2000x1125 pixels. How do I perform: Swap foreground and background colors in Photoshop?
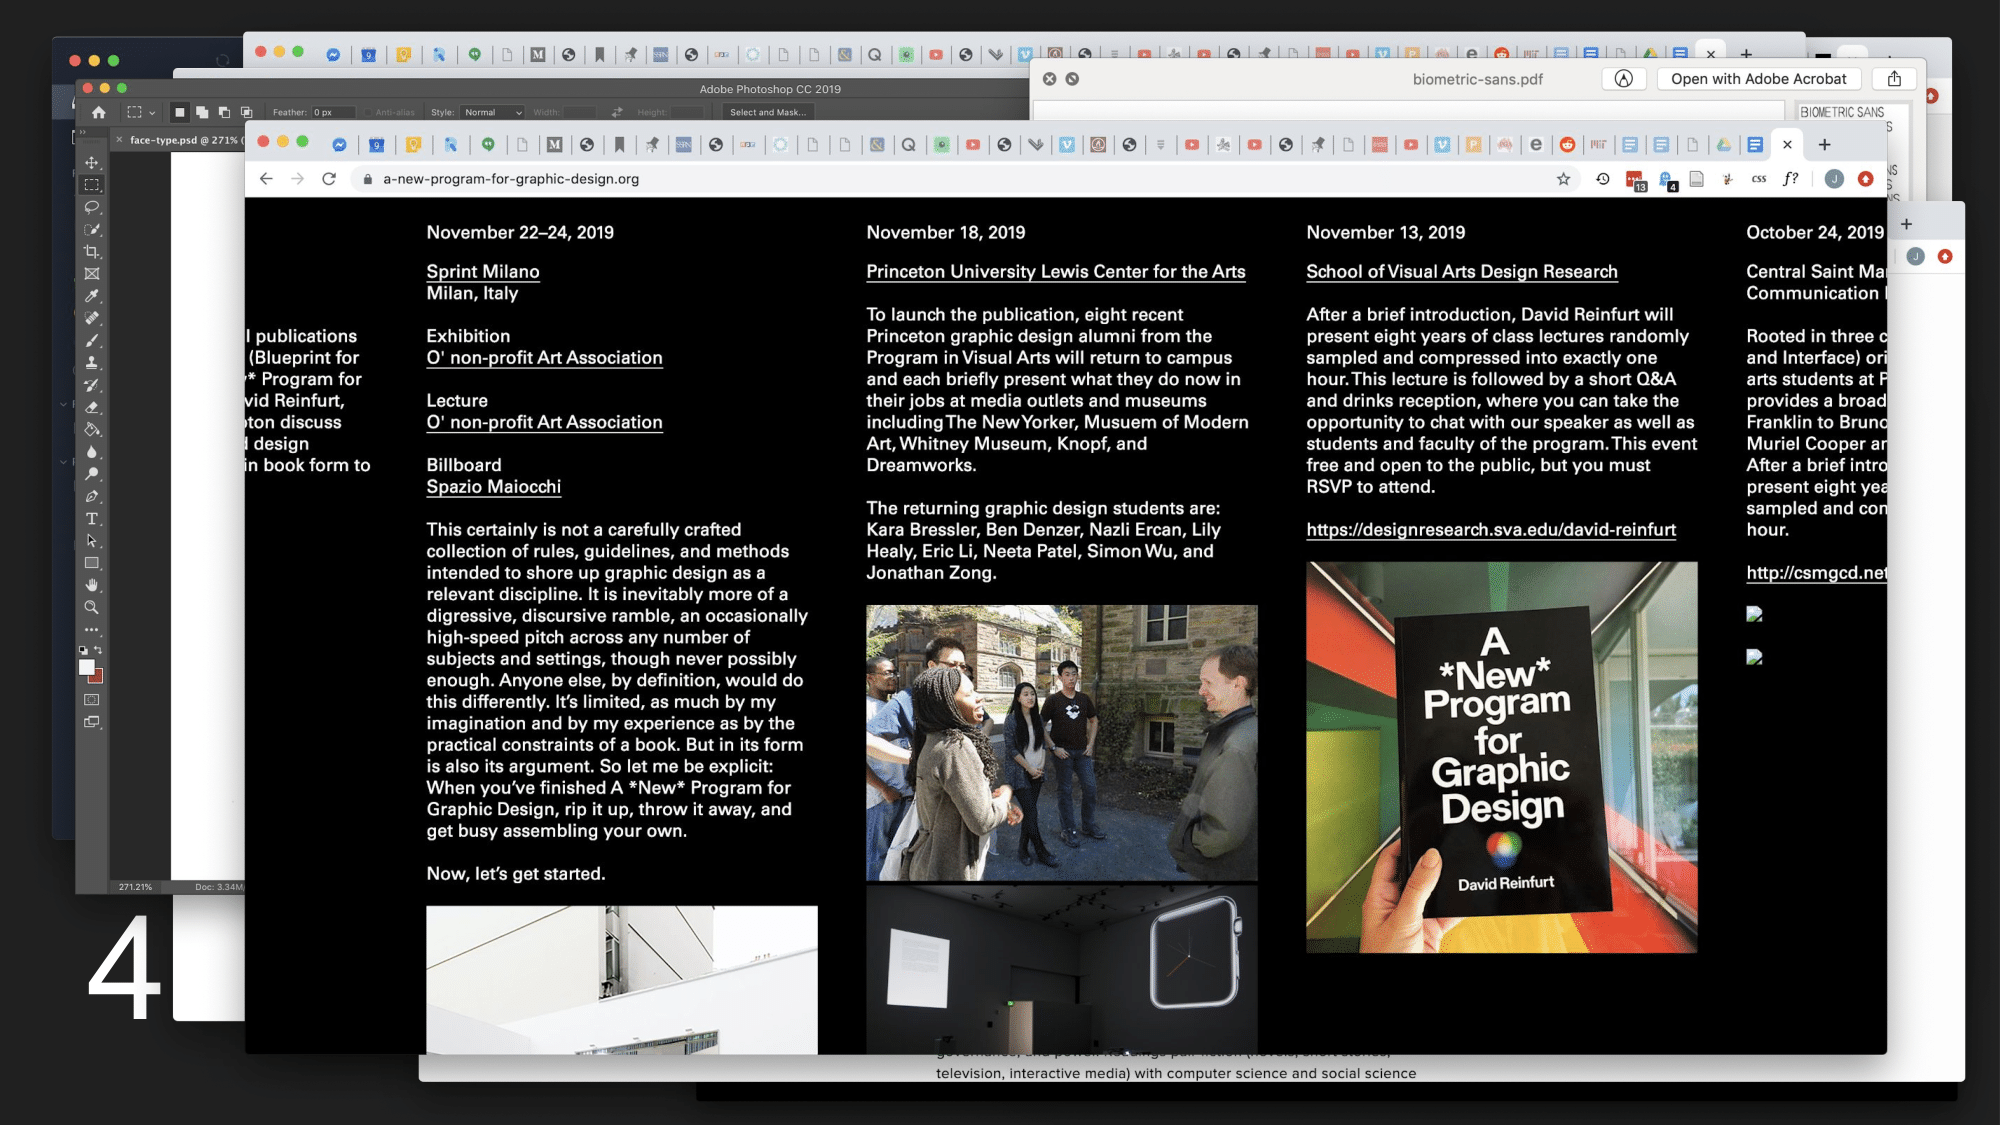click(98, 650)
